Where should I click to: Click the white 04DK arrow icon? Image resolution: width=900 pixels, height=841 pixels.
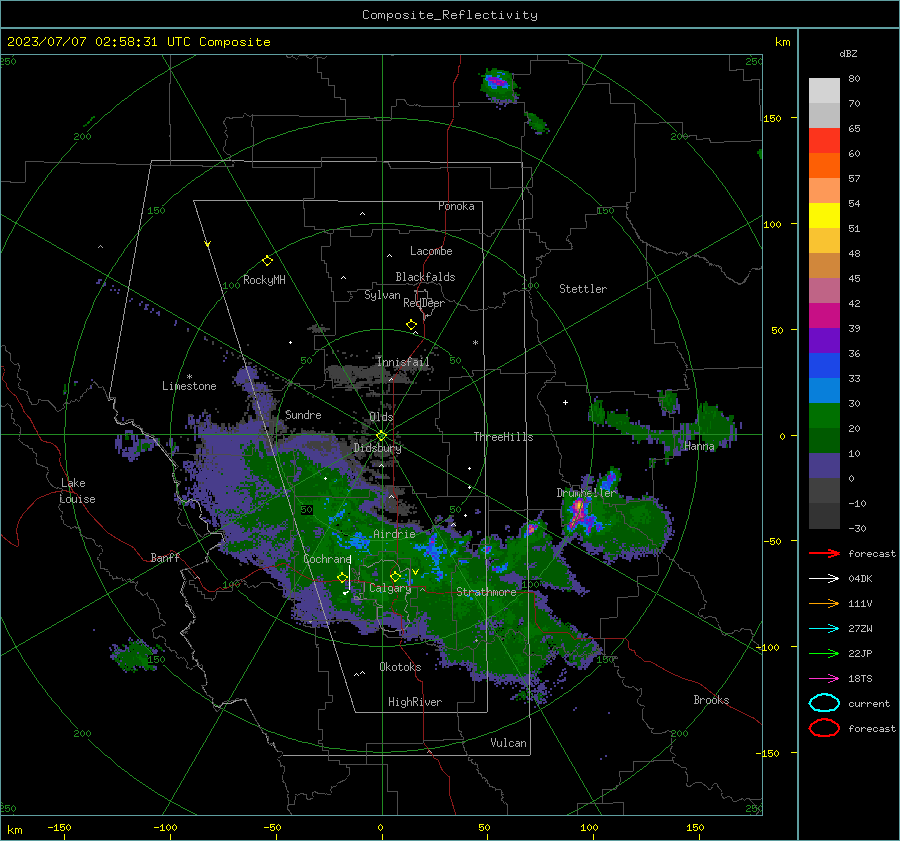(824, 579)
